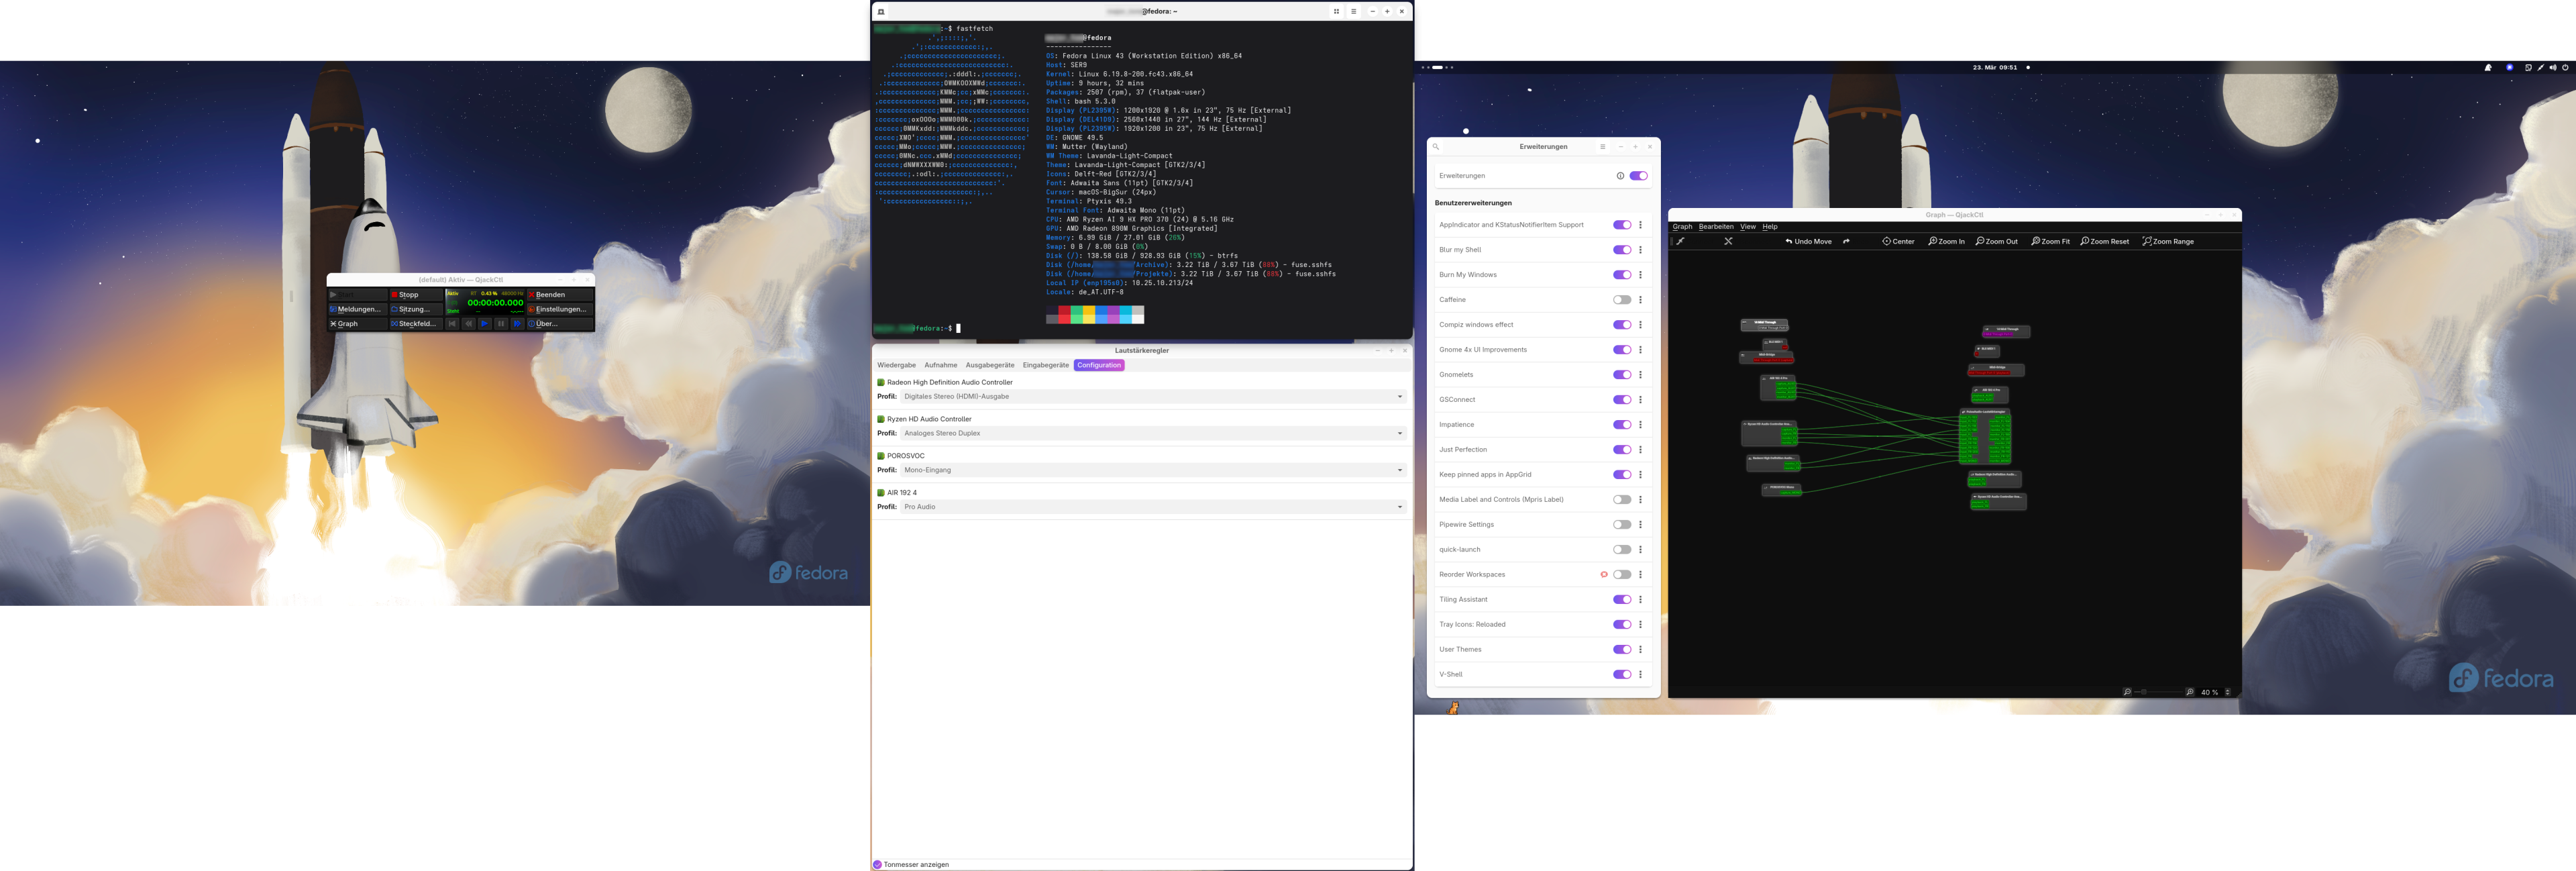Open options menu for Tiling Assistant
2576x871 pixels.
pyautogui.click(x=1640, y=600)
